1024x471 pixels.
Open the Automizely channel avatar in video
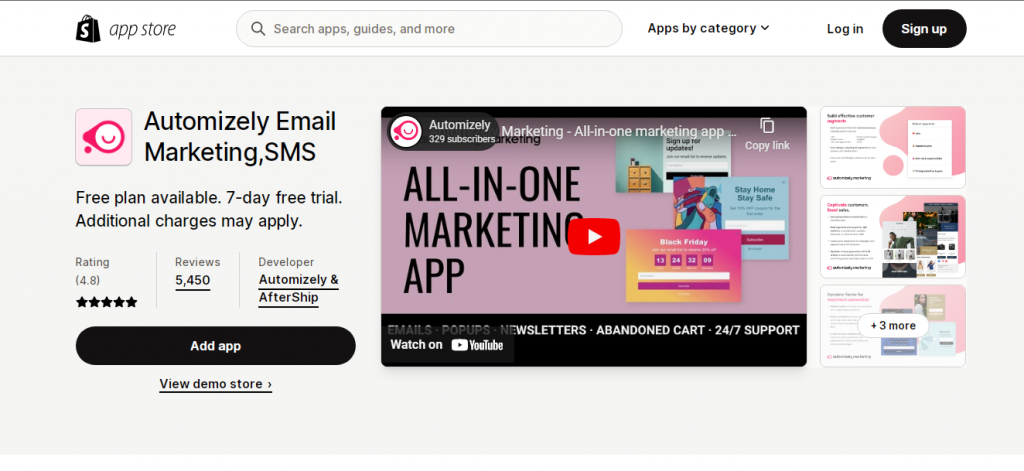(x=406, y=131)
